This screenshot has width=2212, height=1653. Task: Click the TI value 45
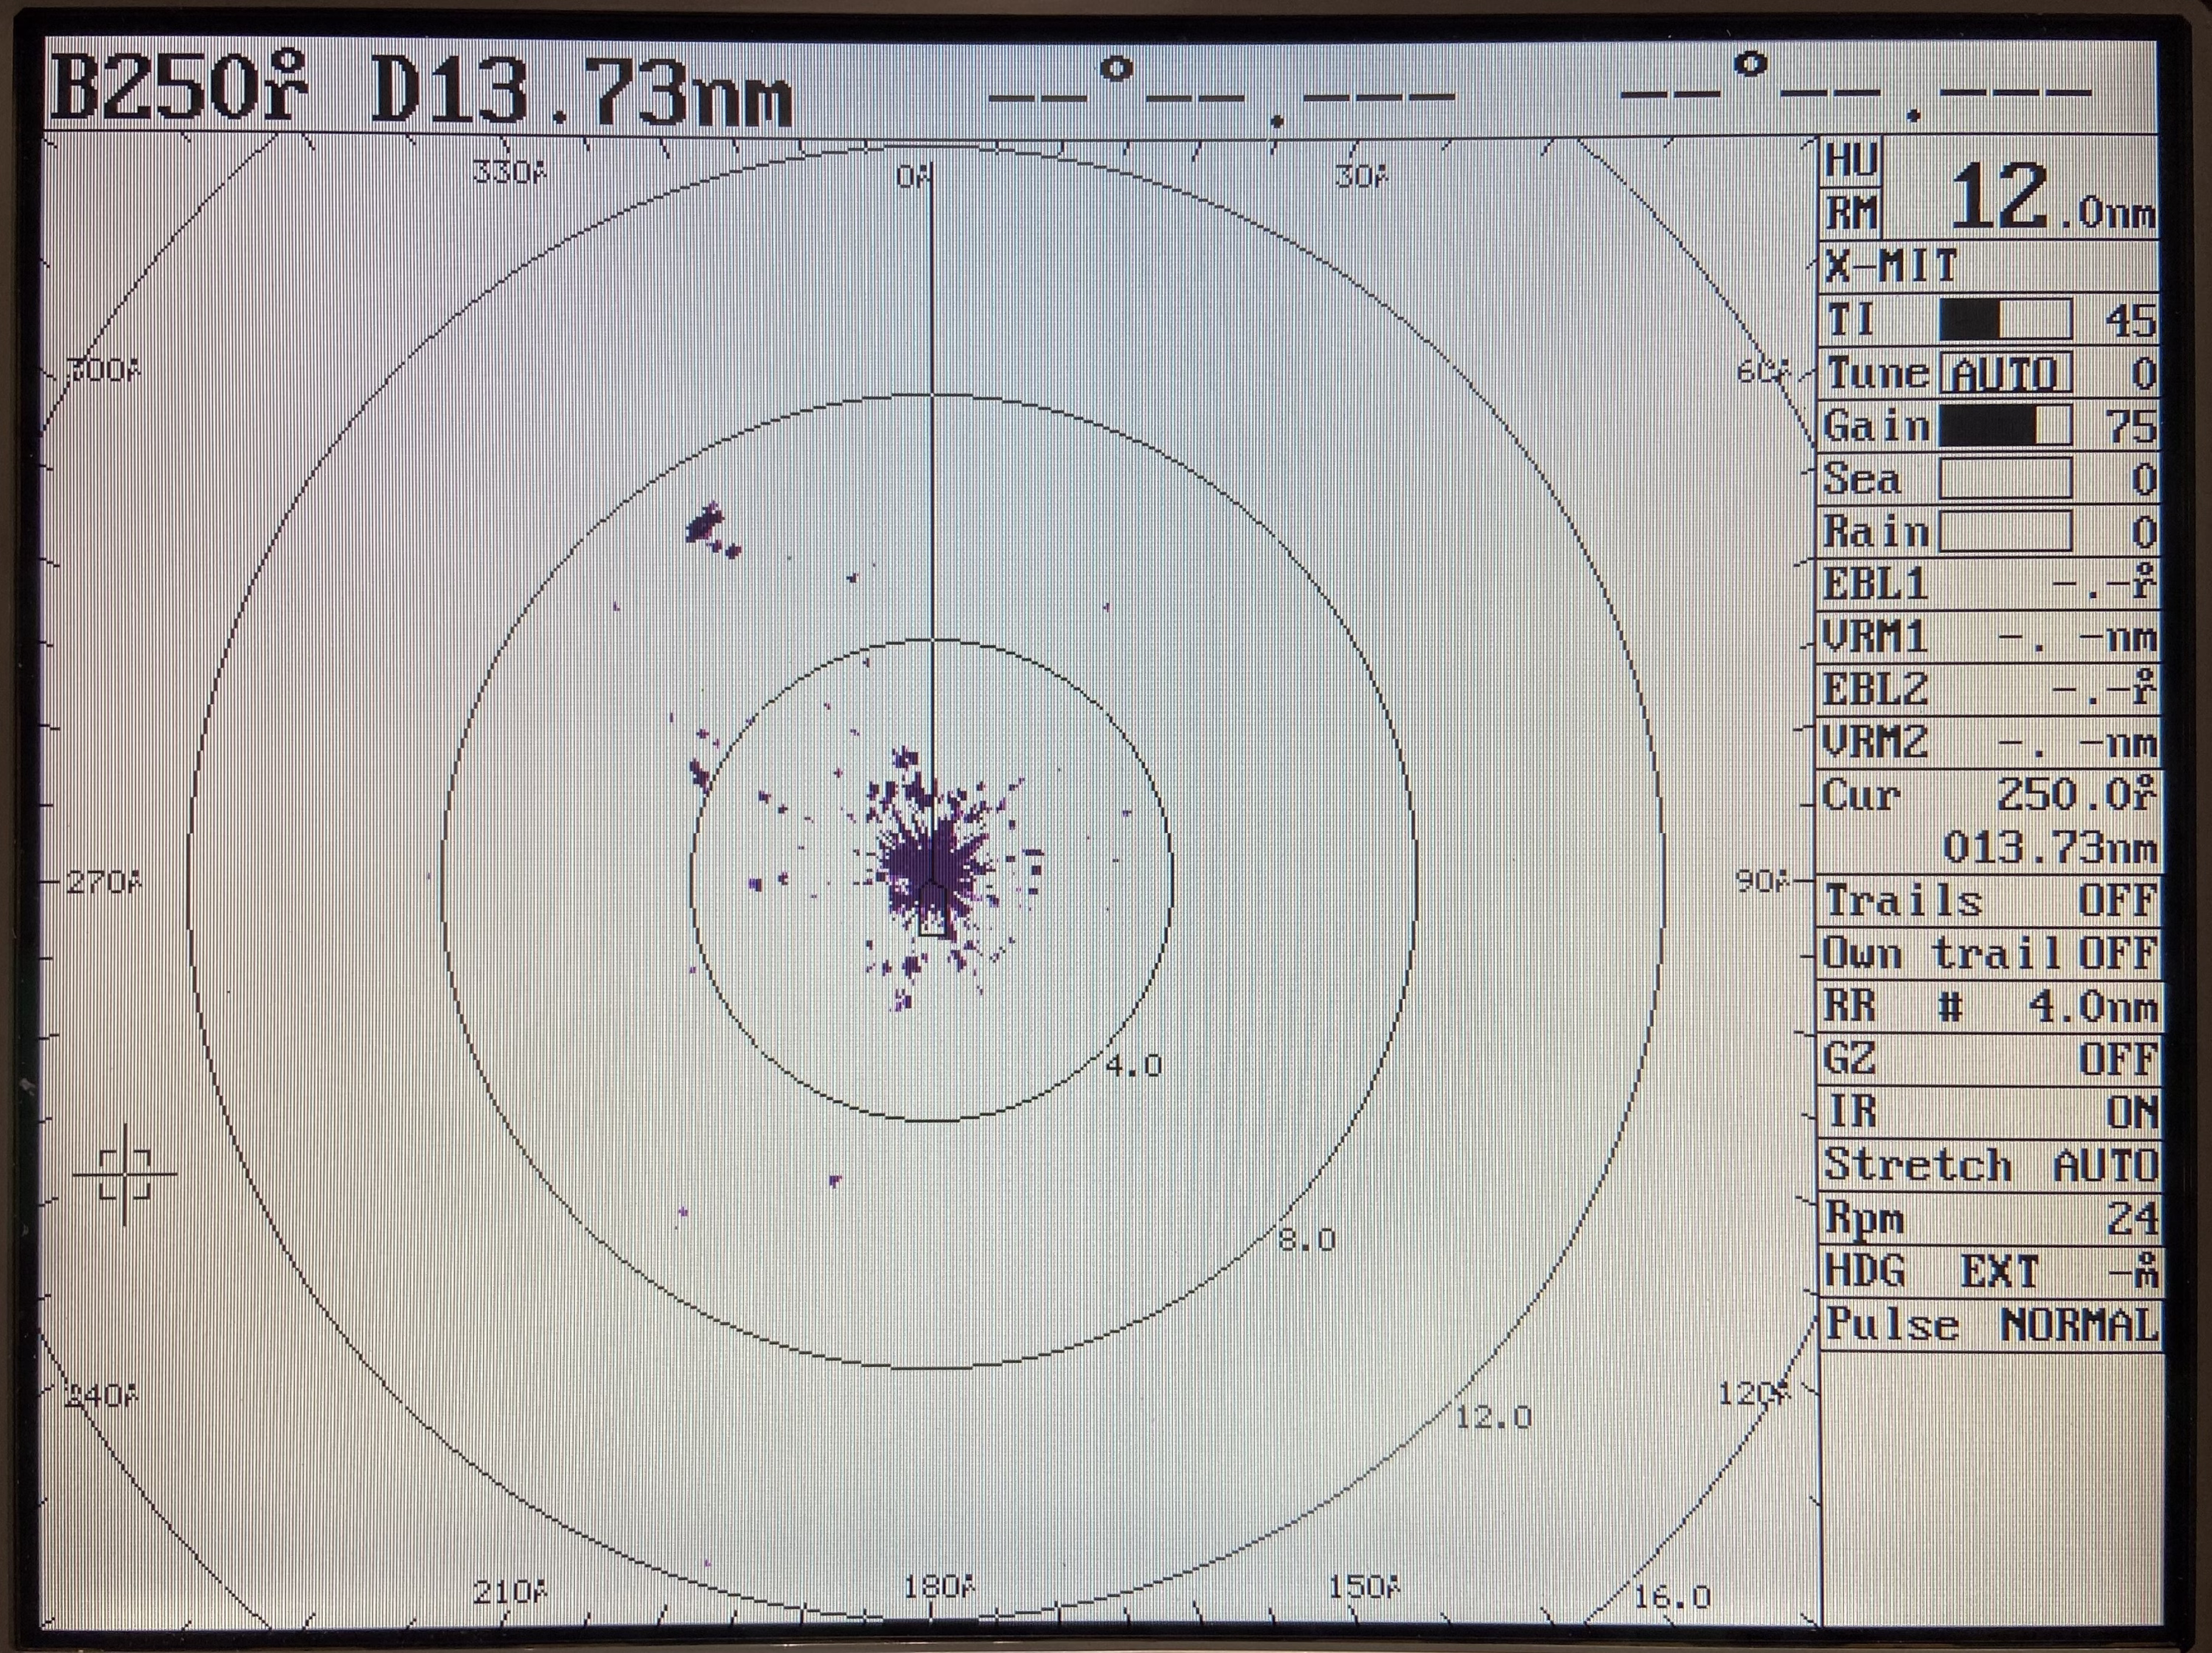coord(2130,321)
